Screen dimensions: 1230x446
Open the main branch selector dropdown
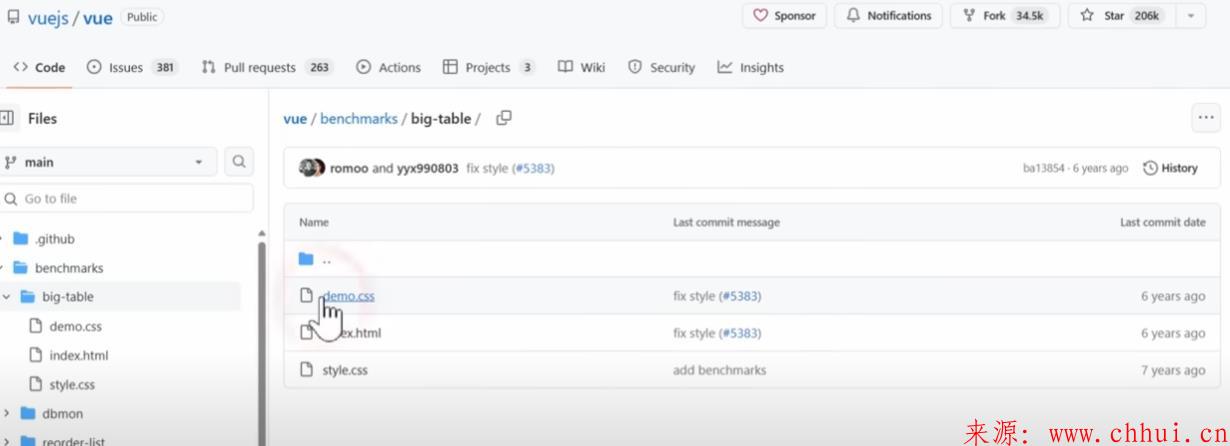coord(108,162)
